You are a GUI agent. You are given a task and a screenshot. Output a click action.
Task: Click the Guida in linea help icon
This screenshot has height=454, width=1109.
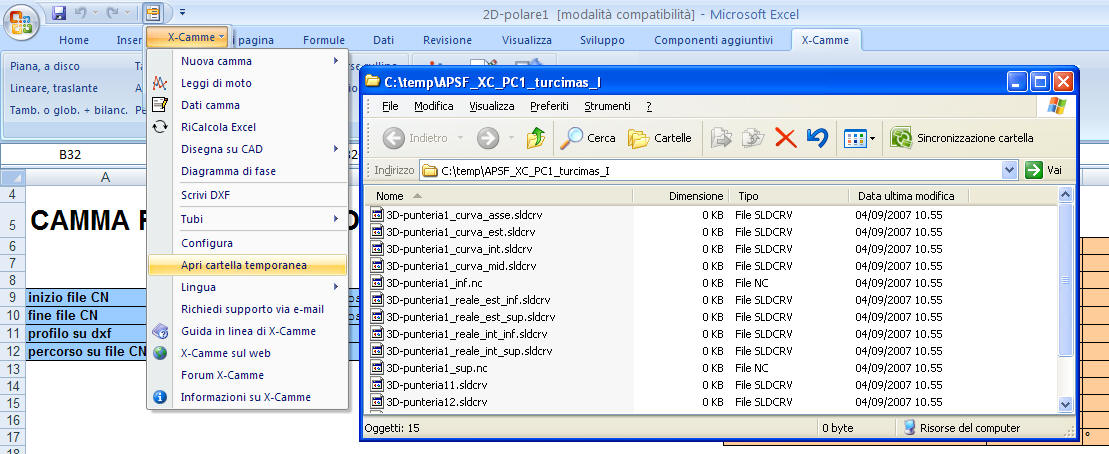(x=161, y=331)
